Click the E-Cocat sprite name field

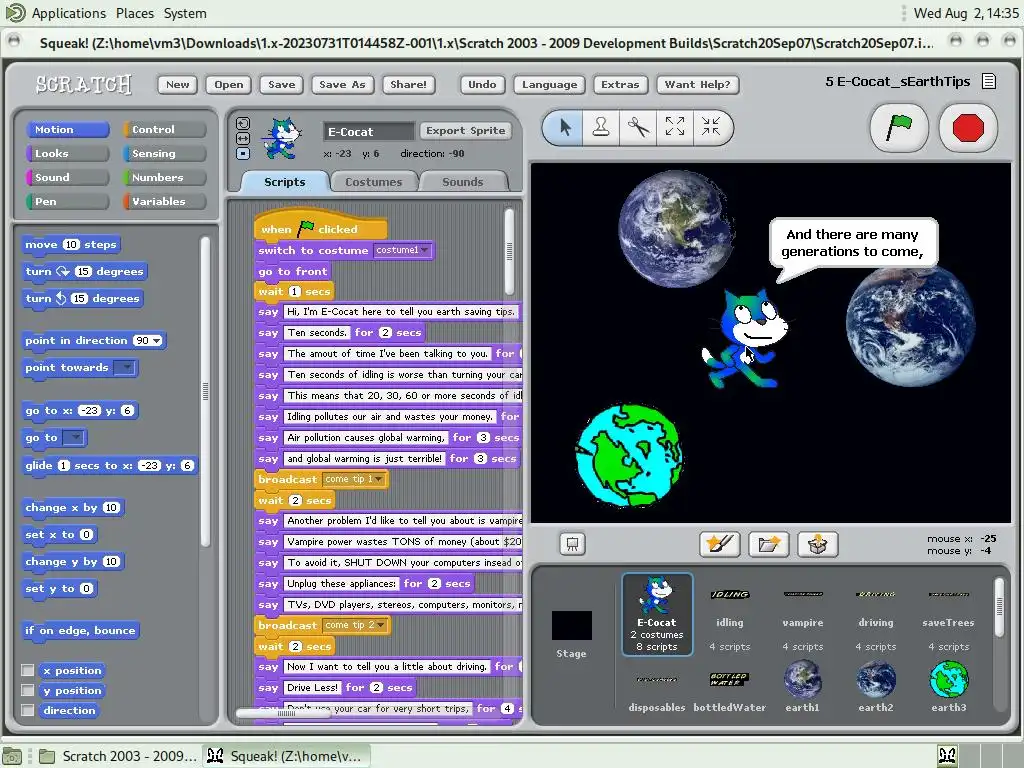pyautogui.click(x=369, y=131)
